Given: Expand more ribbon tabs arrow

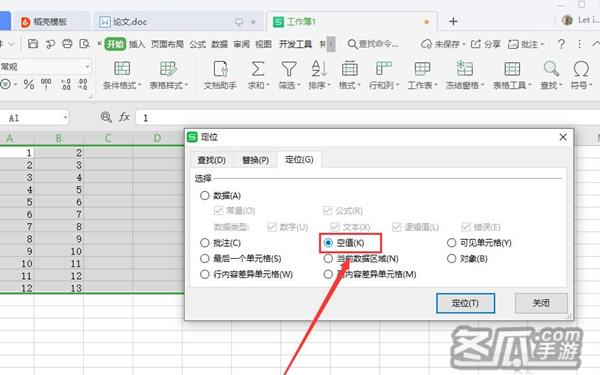Looking at the screenshot, I should 331,44.
